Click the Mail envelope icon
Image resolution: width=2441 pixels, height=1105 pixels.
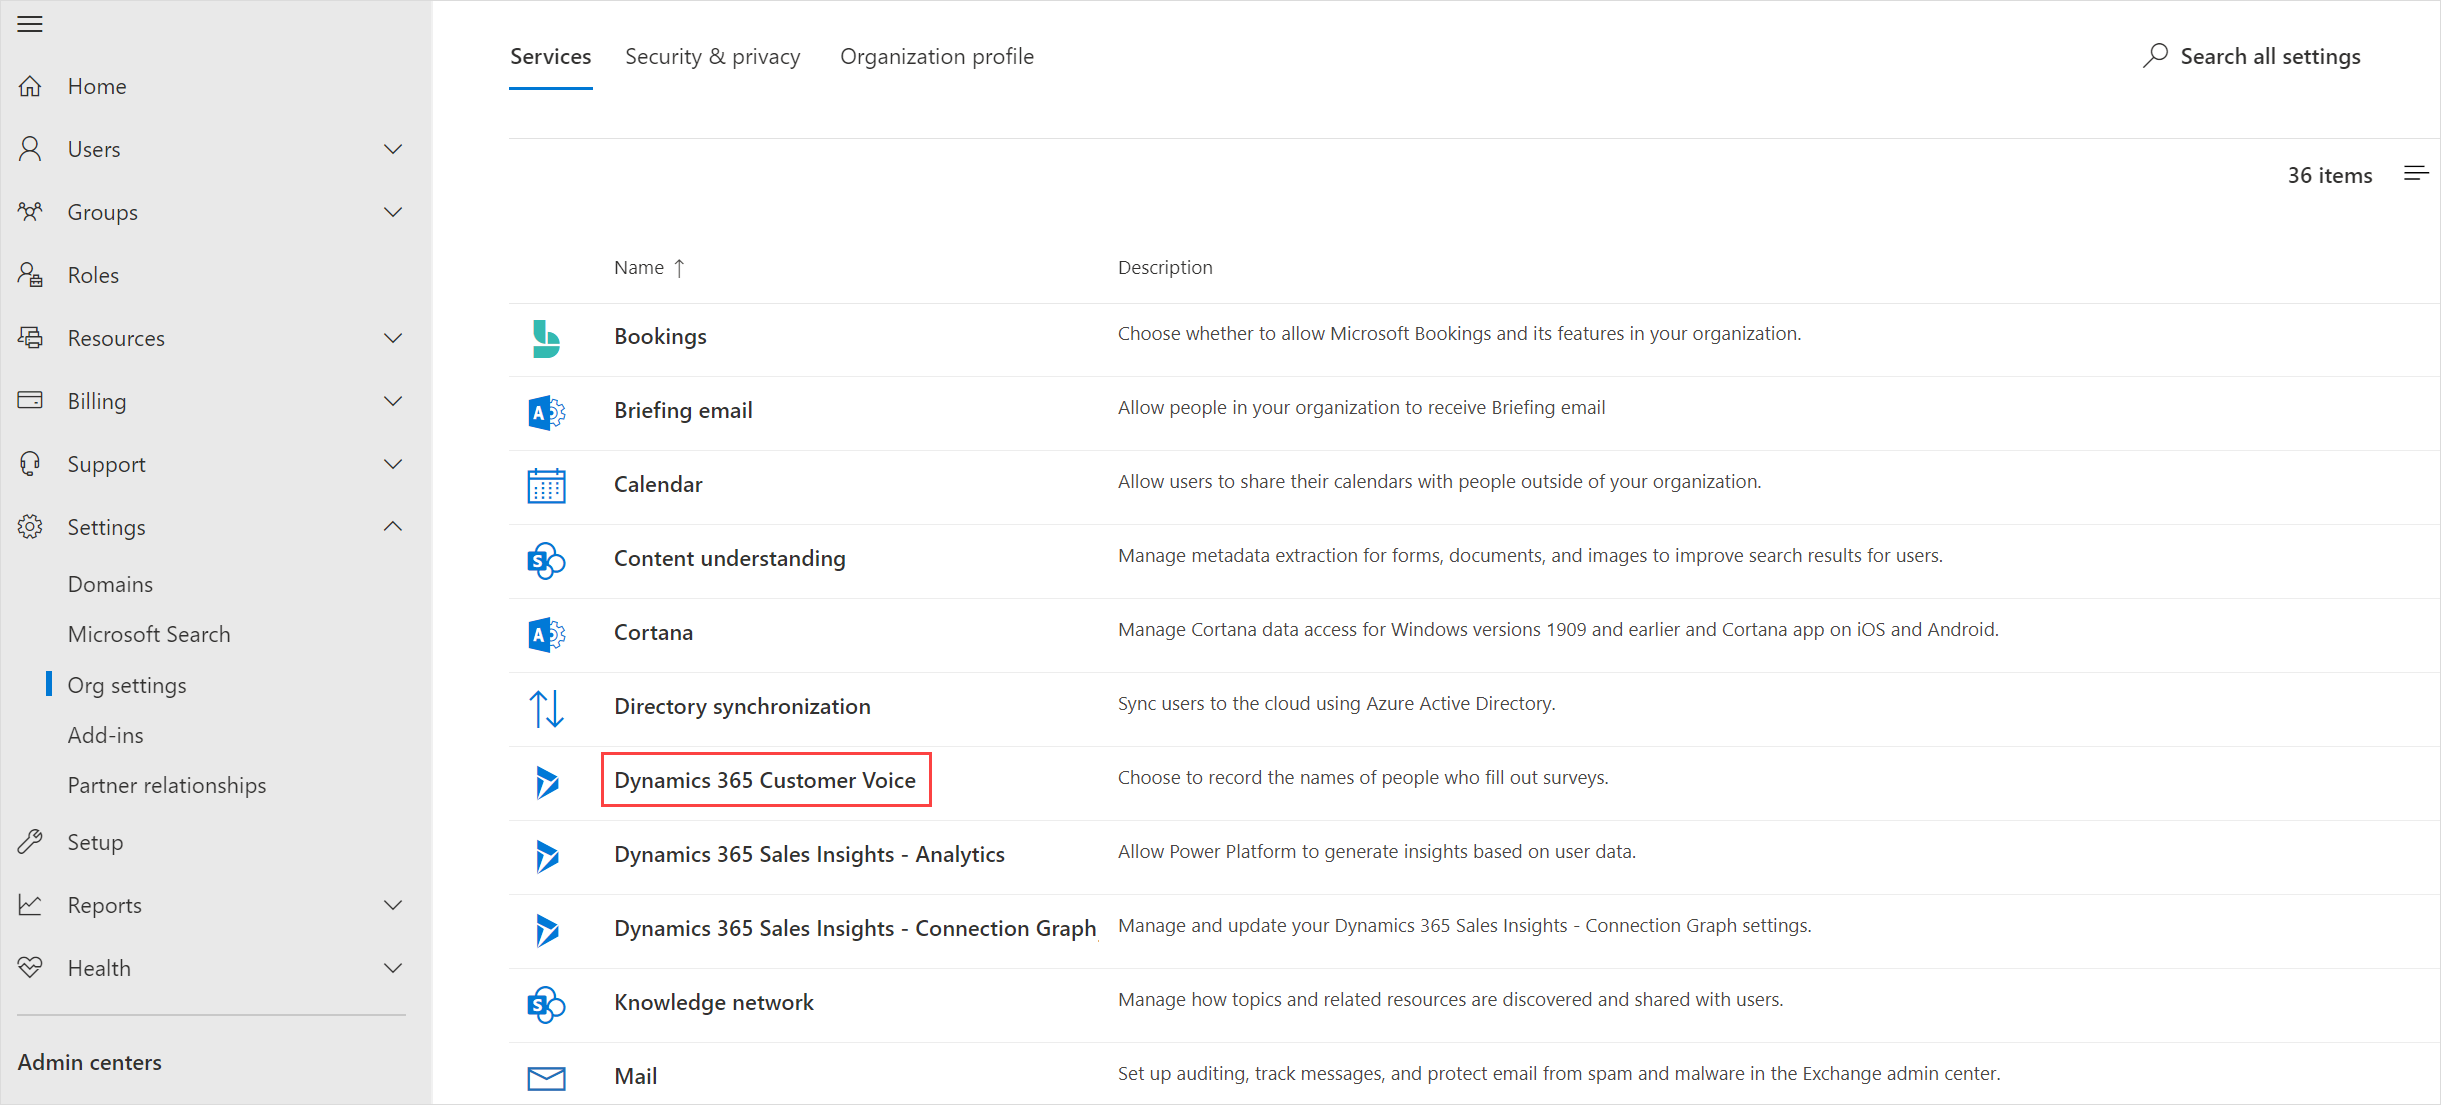pos(546,1078)
